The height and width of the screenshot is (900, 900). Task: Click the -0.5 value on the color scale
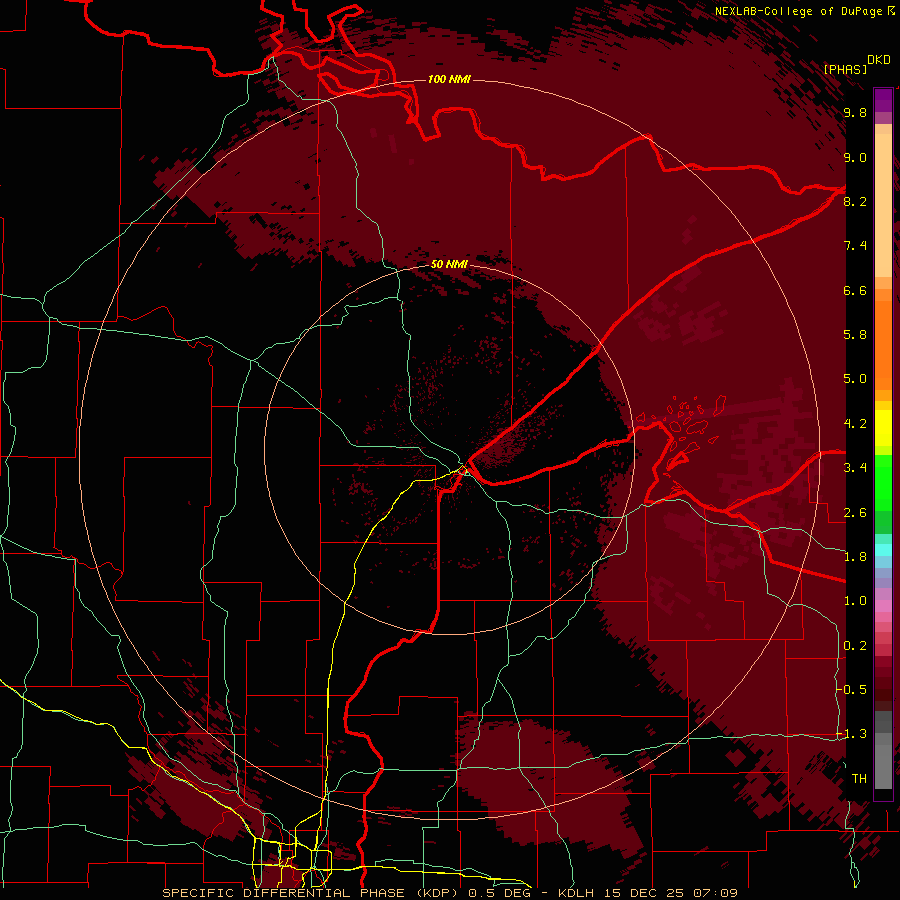click(851, 689)
